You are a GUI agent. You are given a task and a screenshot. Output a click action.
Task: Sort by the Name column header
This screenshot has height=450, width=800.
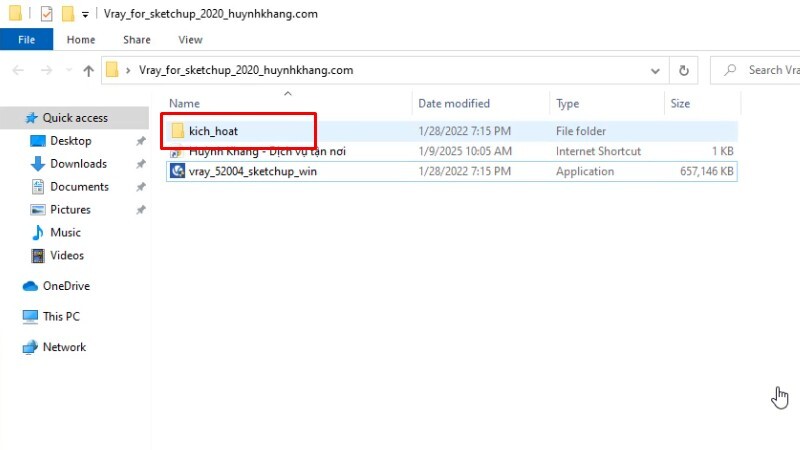184,104
